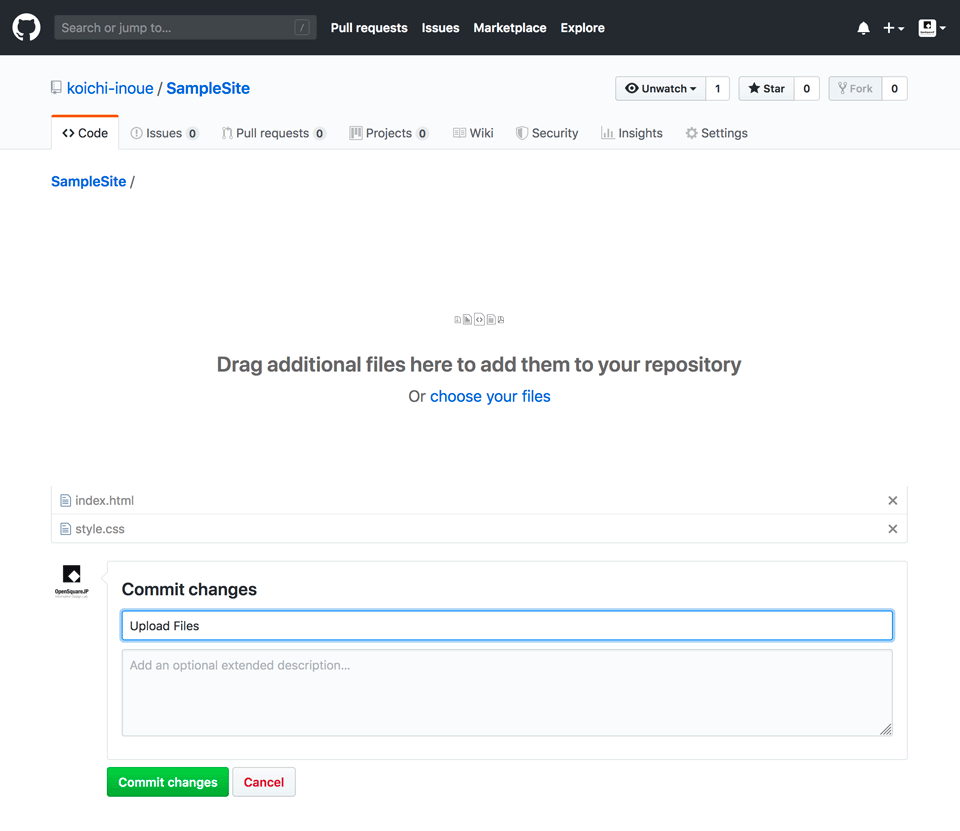Star the SampleSite repository
This screenshot has height=831, width=960.
coord(767,89)
